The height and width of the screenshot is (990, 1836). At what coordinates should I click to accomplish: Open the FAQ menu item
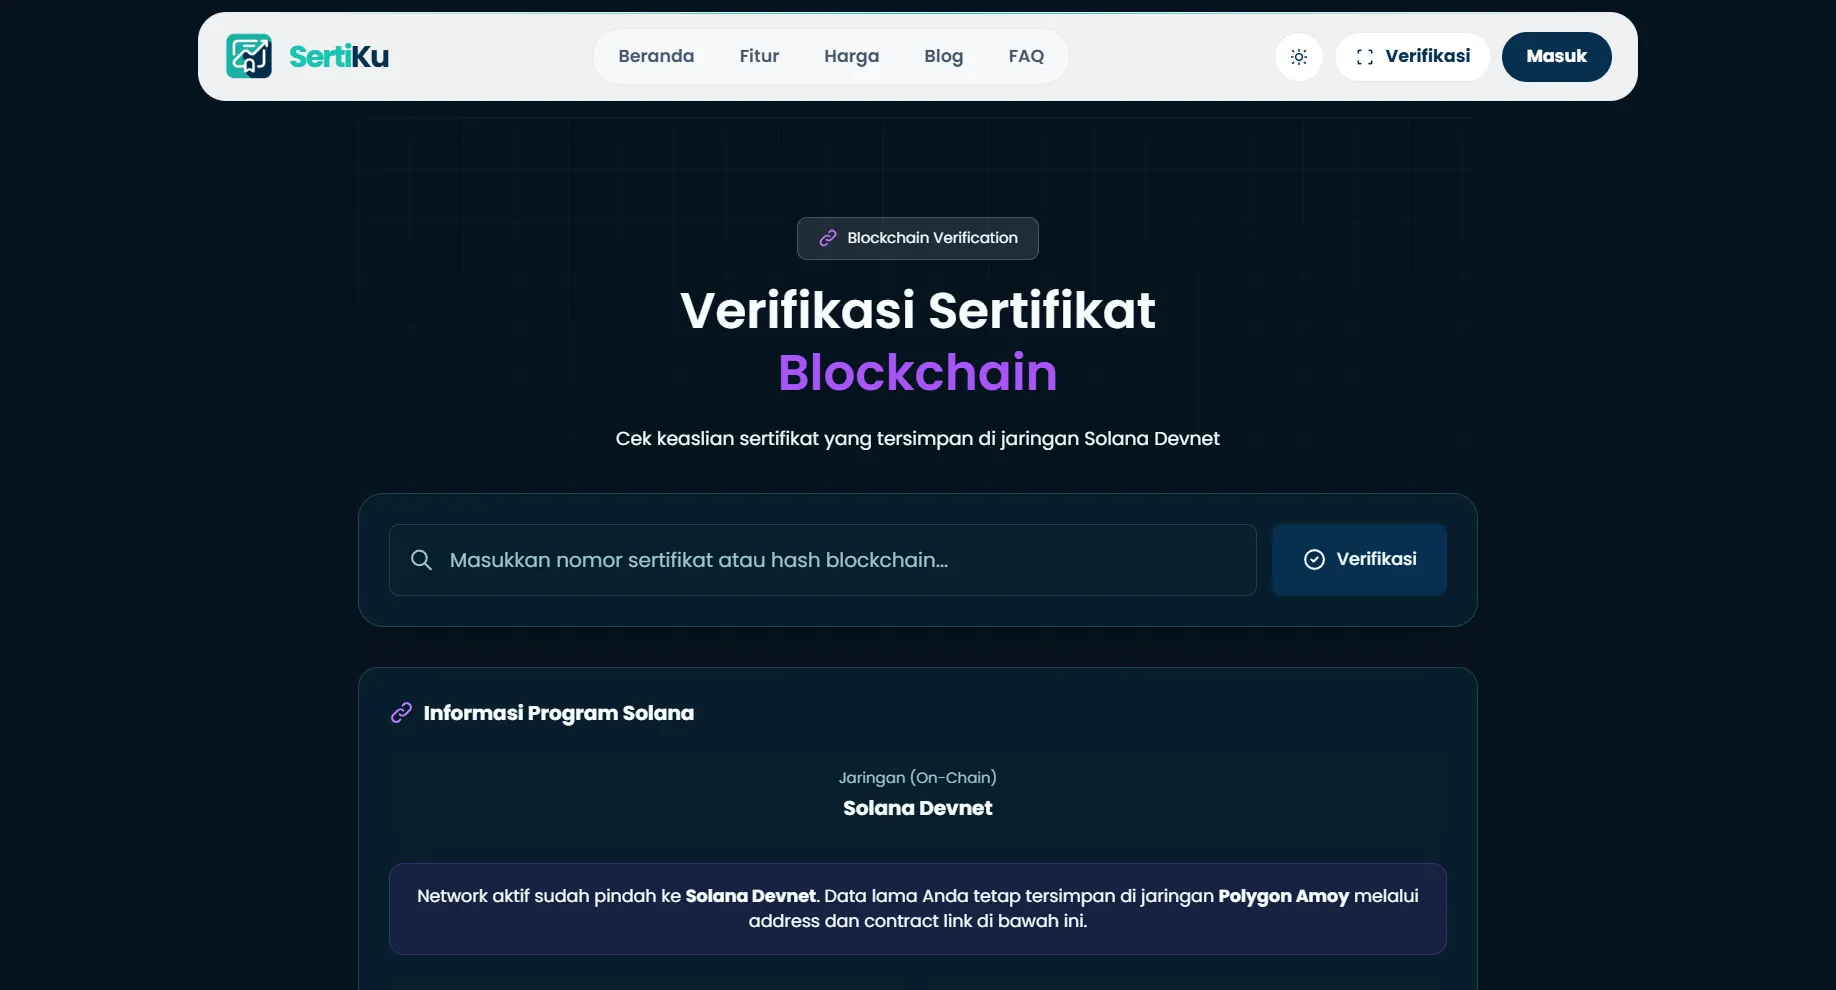(x=1026, y=56)
